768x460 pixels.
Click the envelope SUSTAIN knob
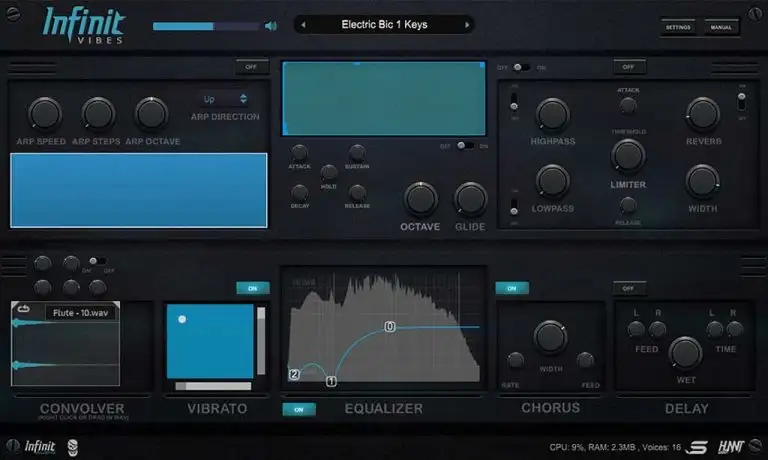pyautogui.click(x=357, y=153)
